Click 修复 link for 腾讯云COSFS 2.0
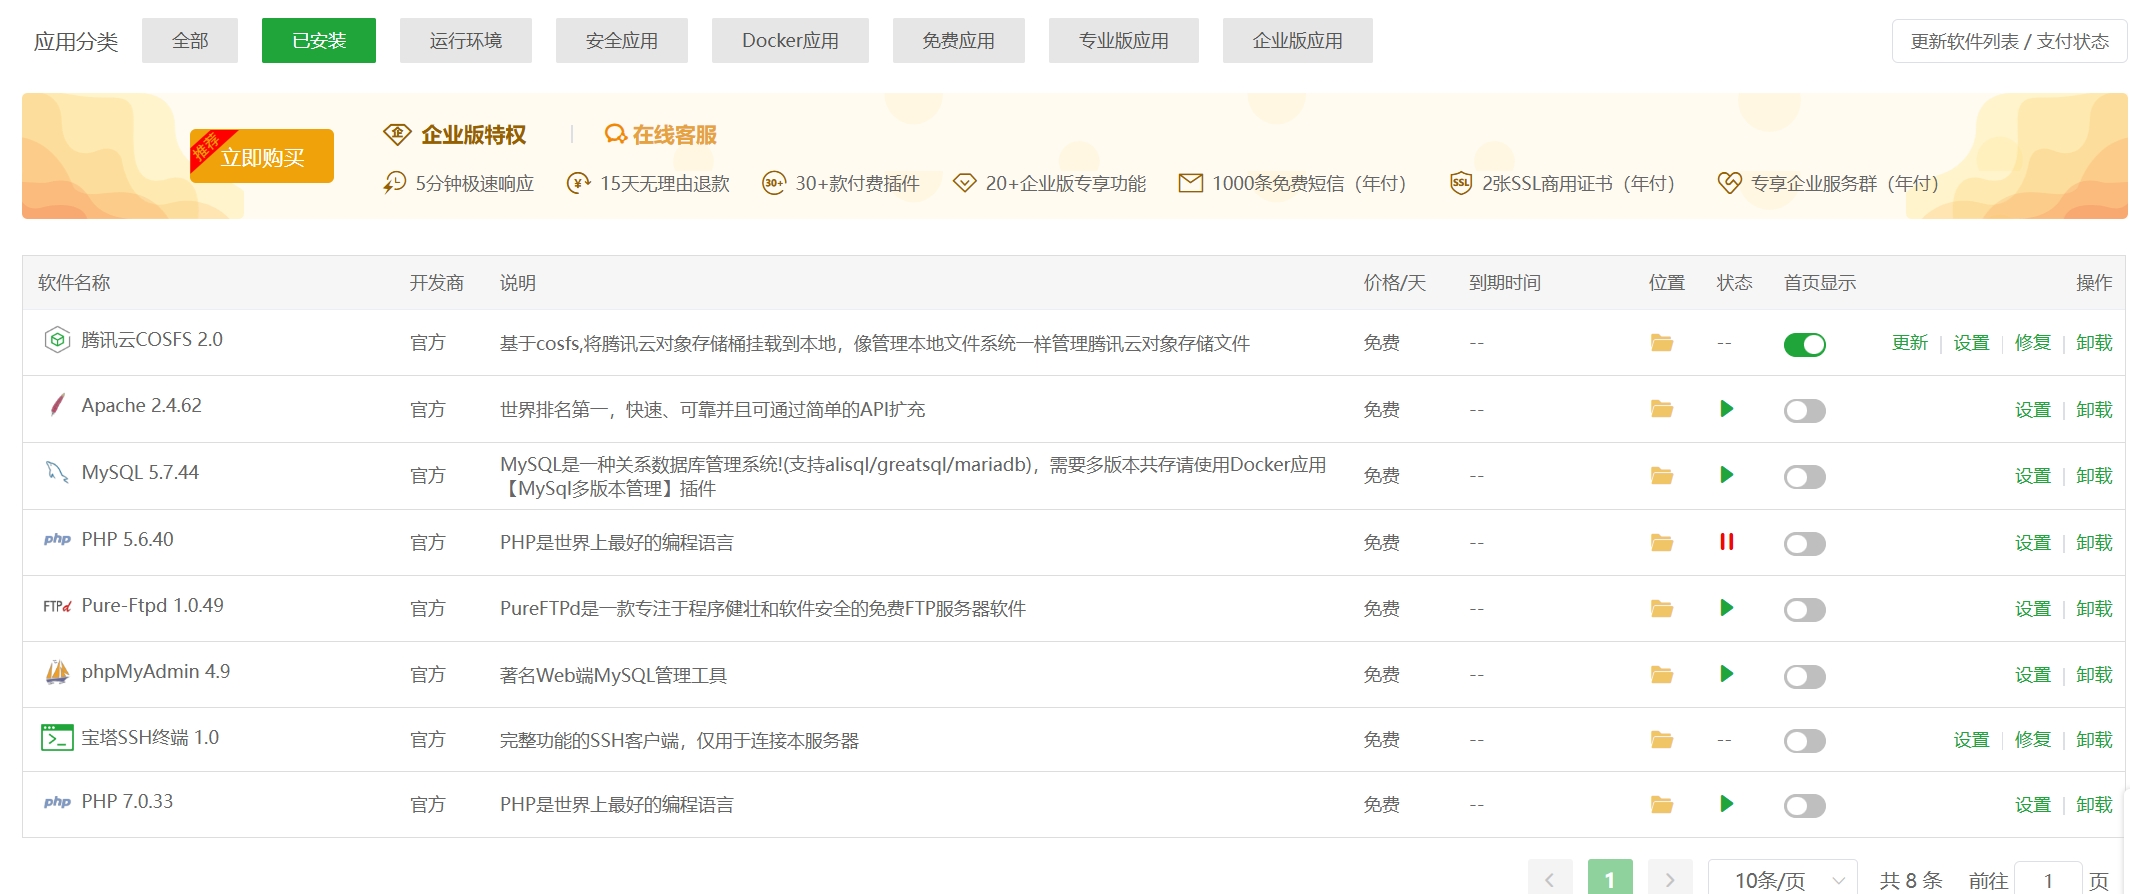This screenshot has width=2130, height=894. coord(2032,343)
